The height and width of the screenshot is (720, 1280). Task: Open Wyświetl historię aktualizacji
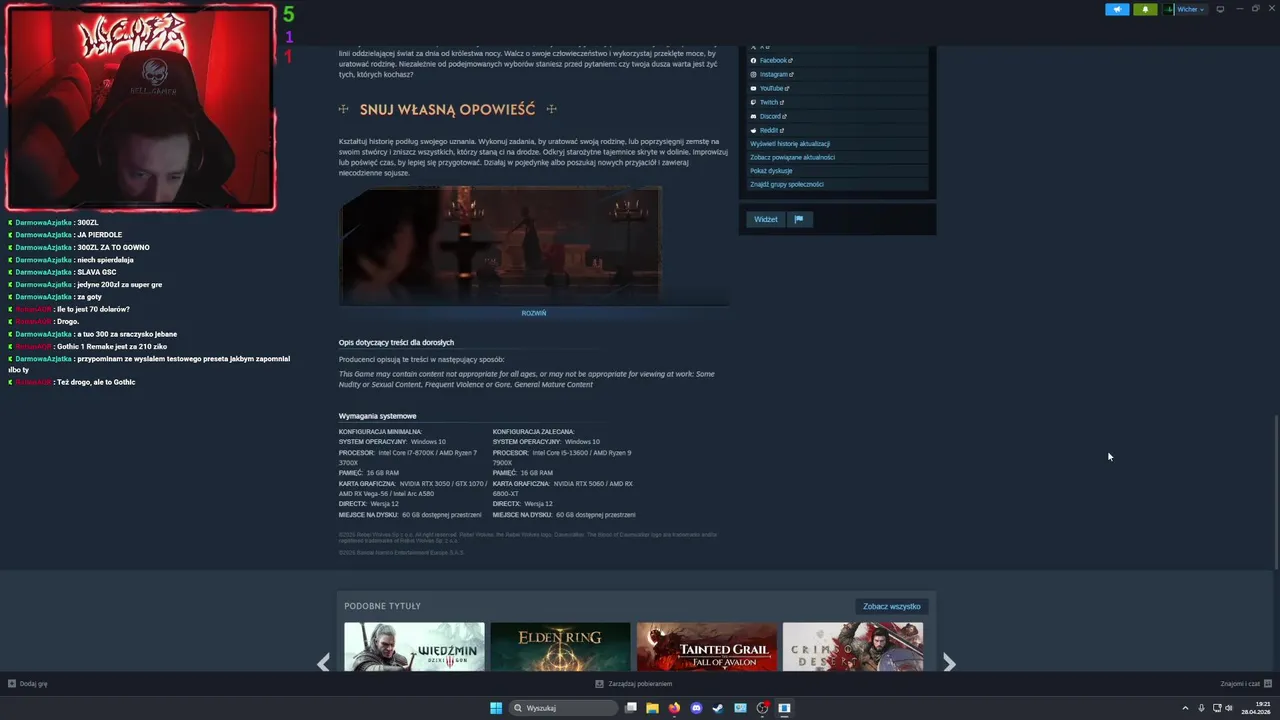tap(790, 144)
